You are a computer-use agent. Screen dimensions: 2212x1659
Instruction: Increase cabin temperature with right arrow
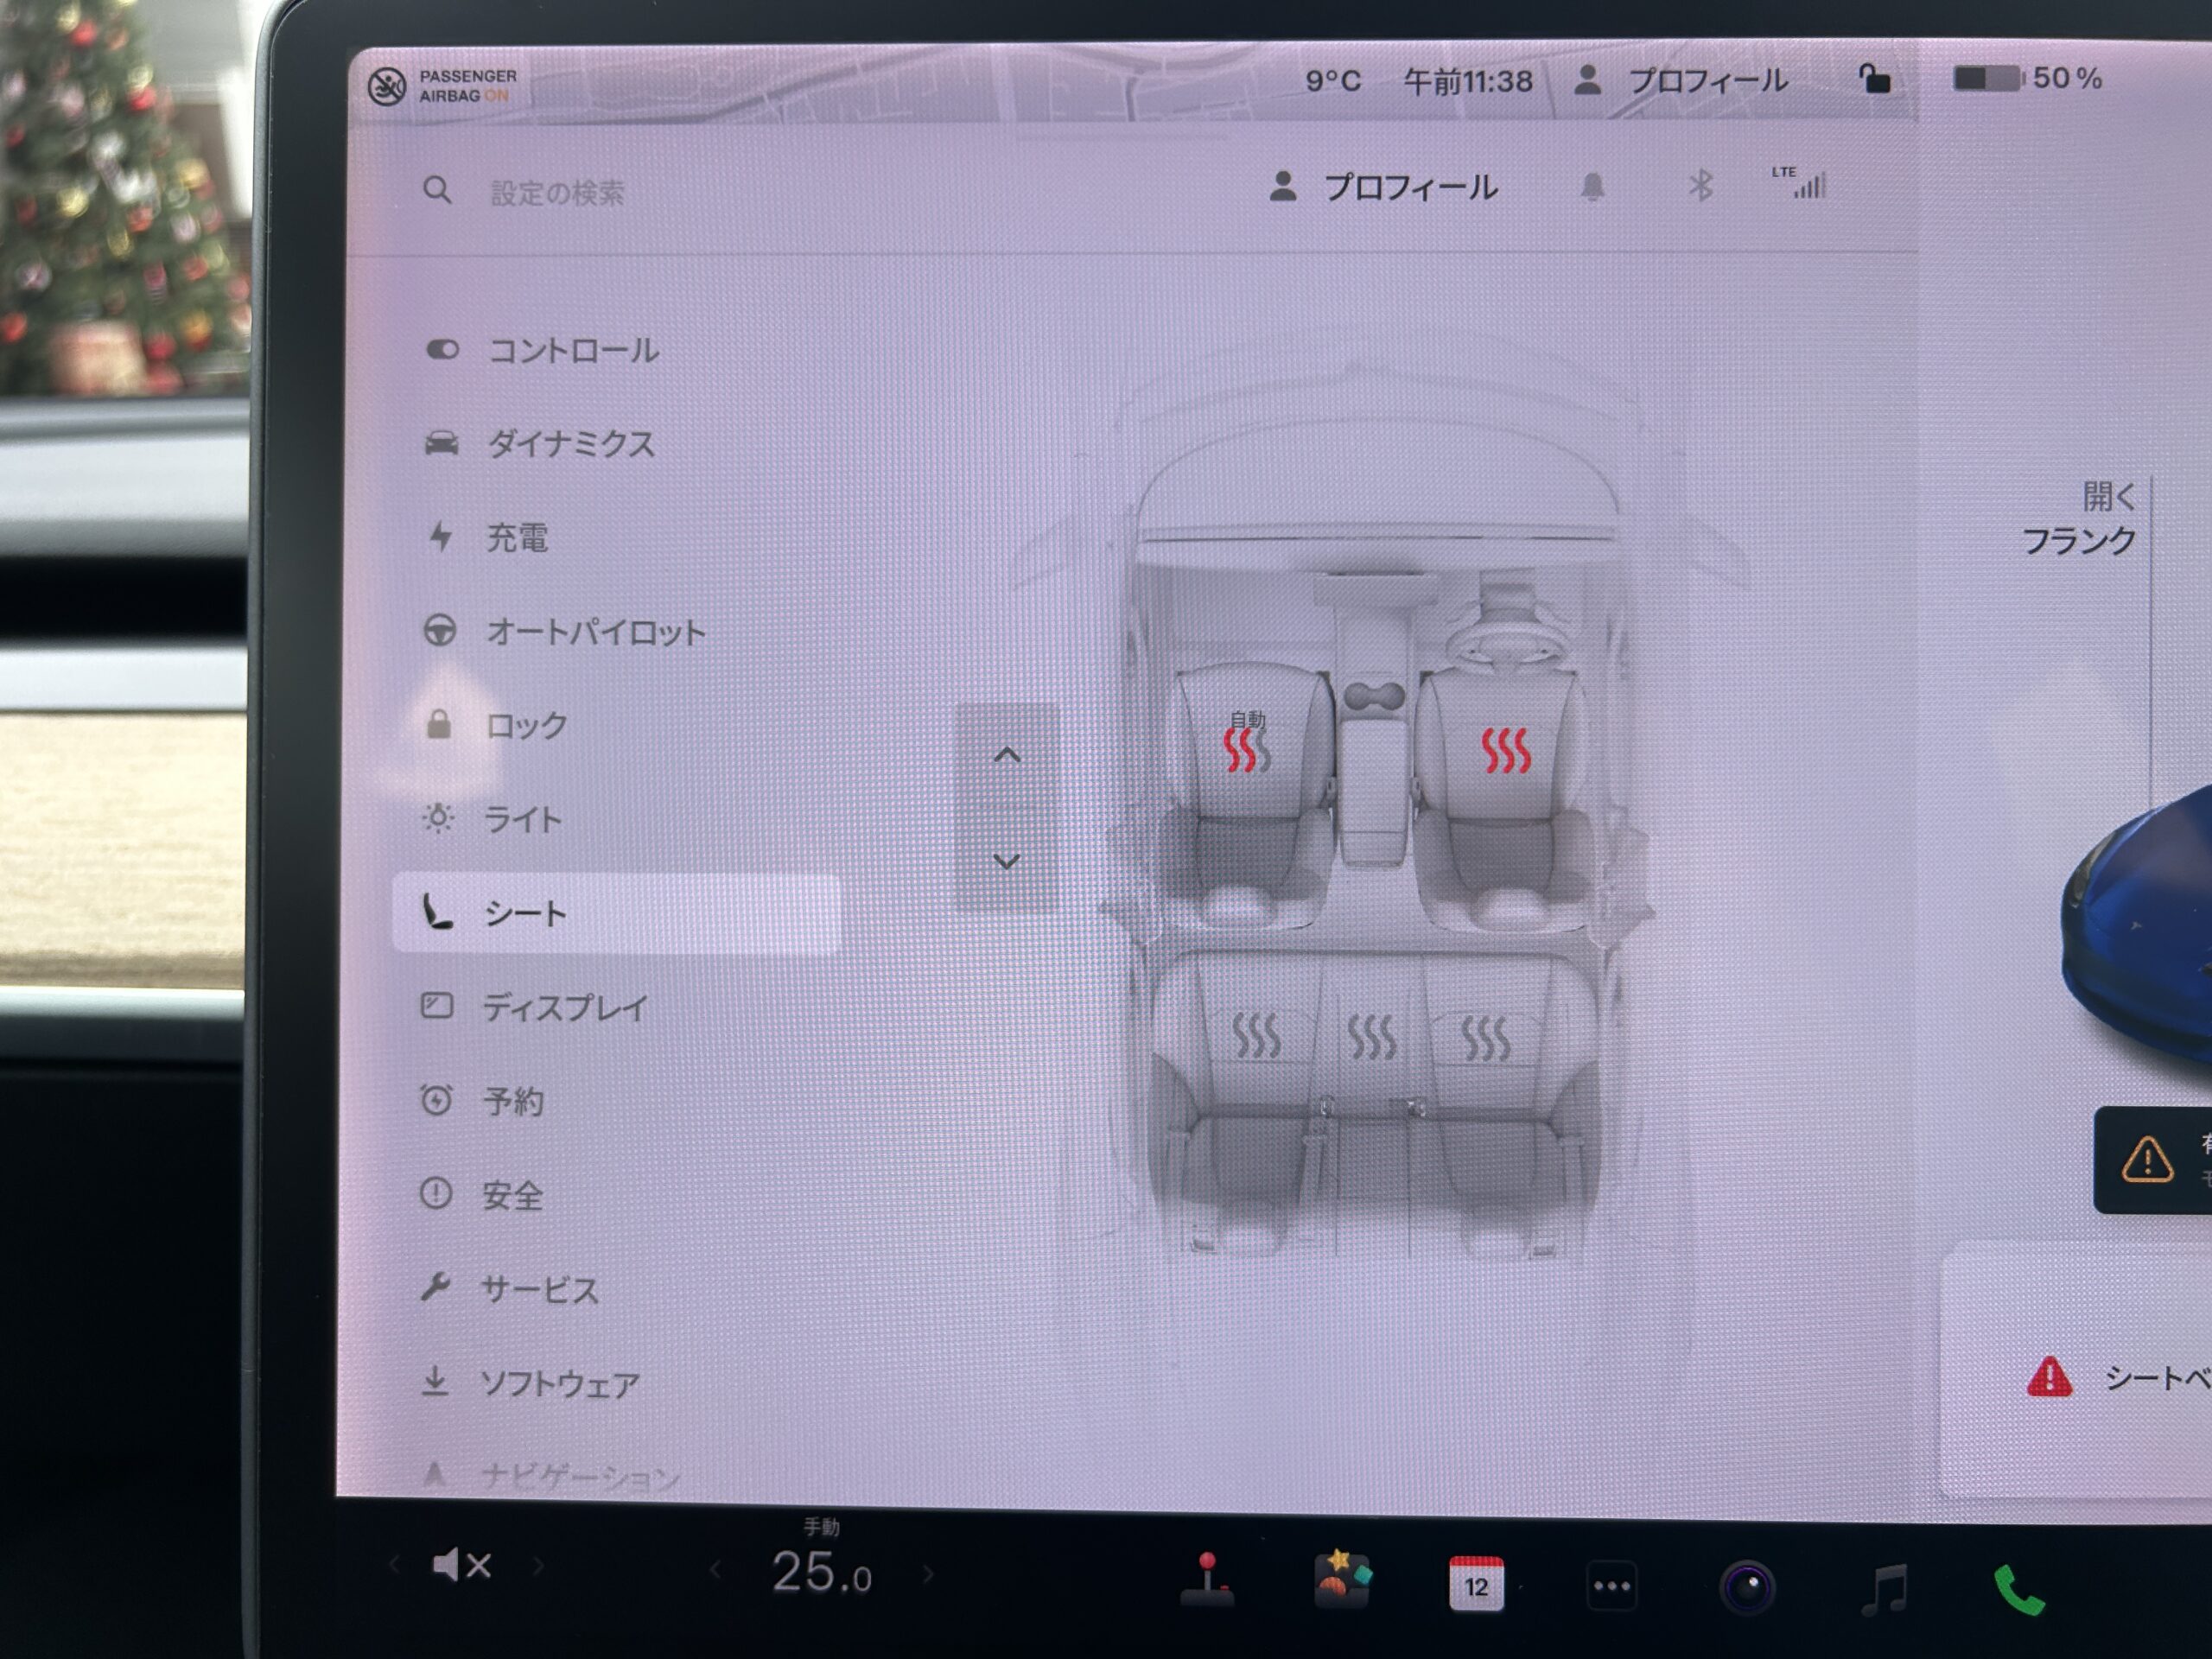pyautogui.click(x=928, y=1574)
